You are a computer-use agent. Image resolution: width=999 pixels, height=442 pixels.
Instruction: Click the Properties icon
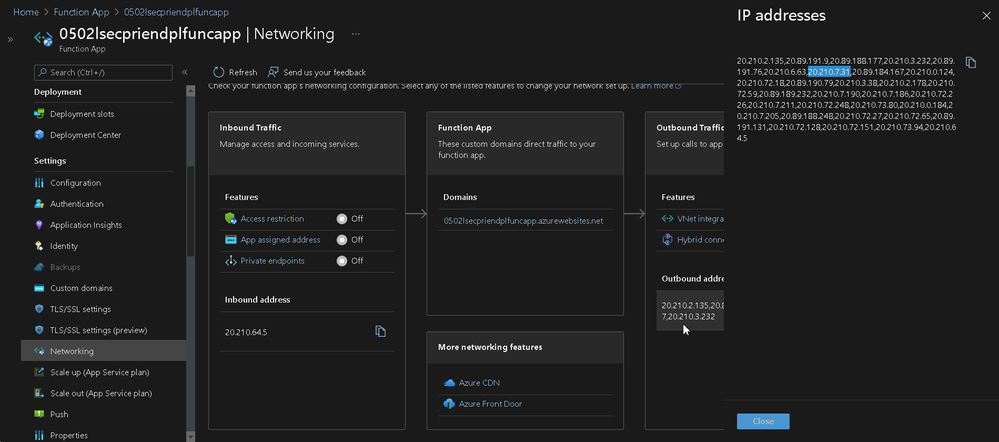(39, 435)
